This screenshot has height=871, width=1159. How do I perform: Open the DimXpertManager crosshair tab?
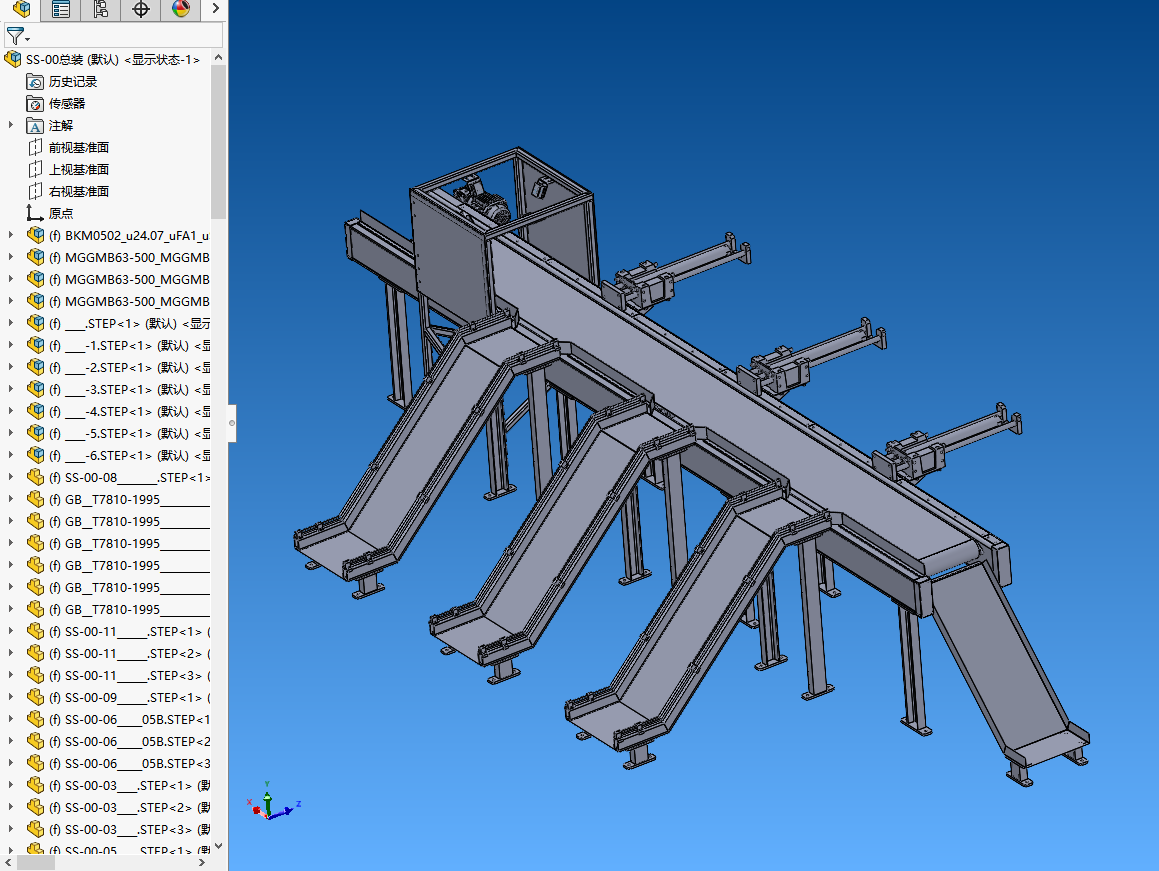(x=141, y=10)
